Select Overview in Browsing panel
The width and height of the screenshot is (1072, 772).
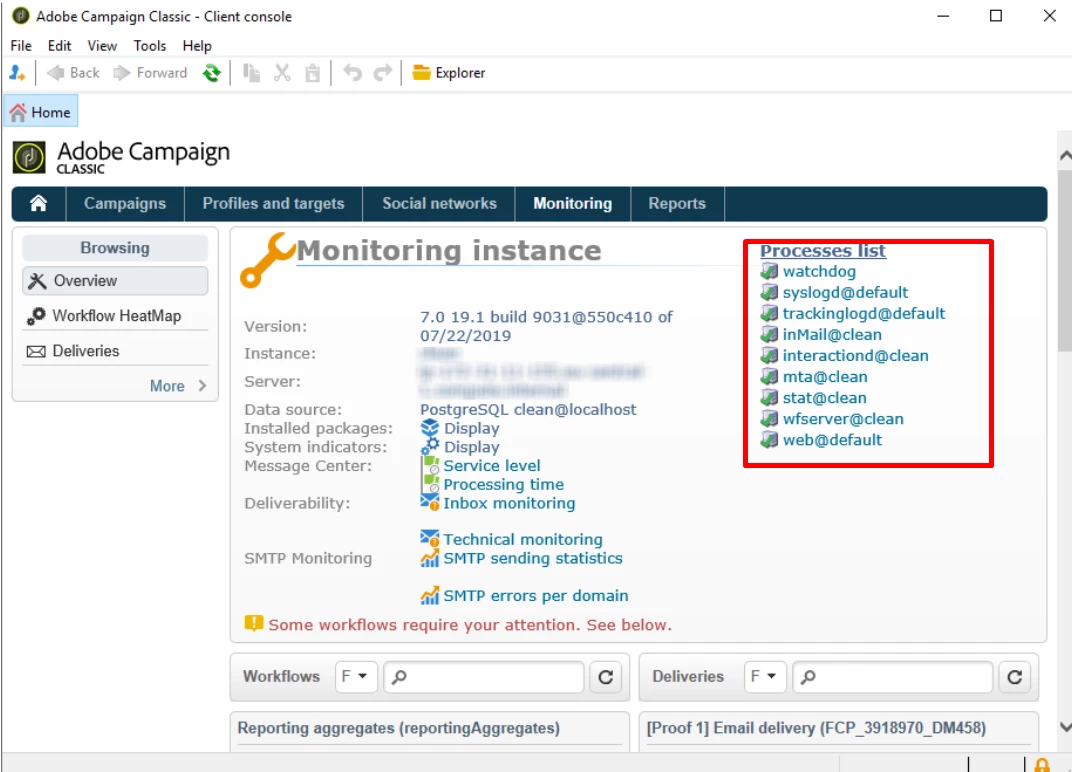point(115,281)
